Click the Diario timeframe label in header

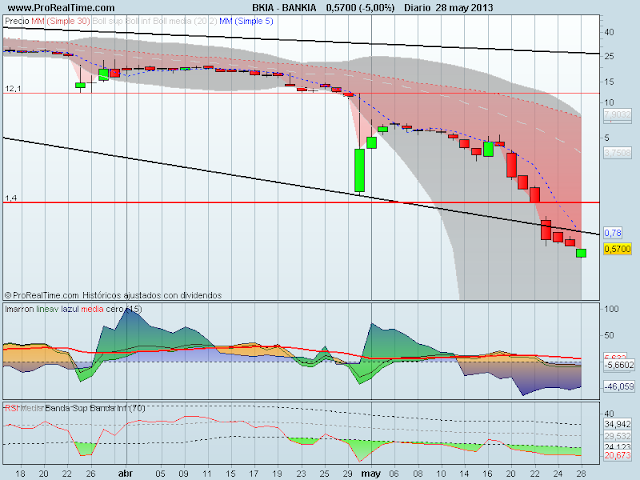coord(418,8)
